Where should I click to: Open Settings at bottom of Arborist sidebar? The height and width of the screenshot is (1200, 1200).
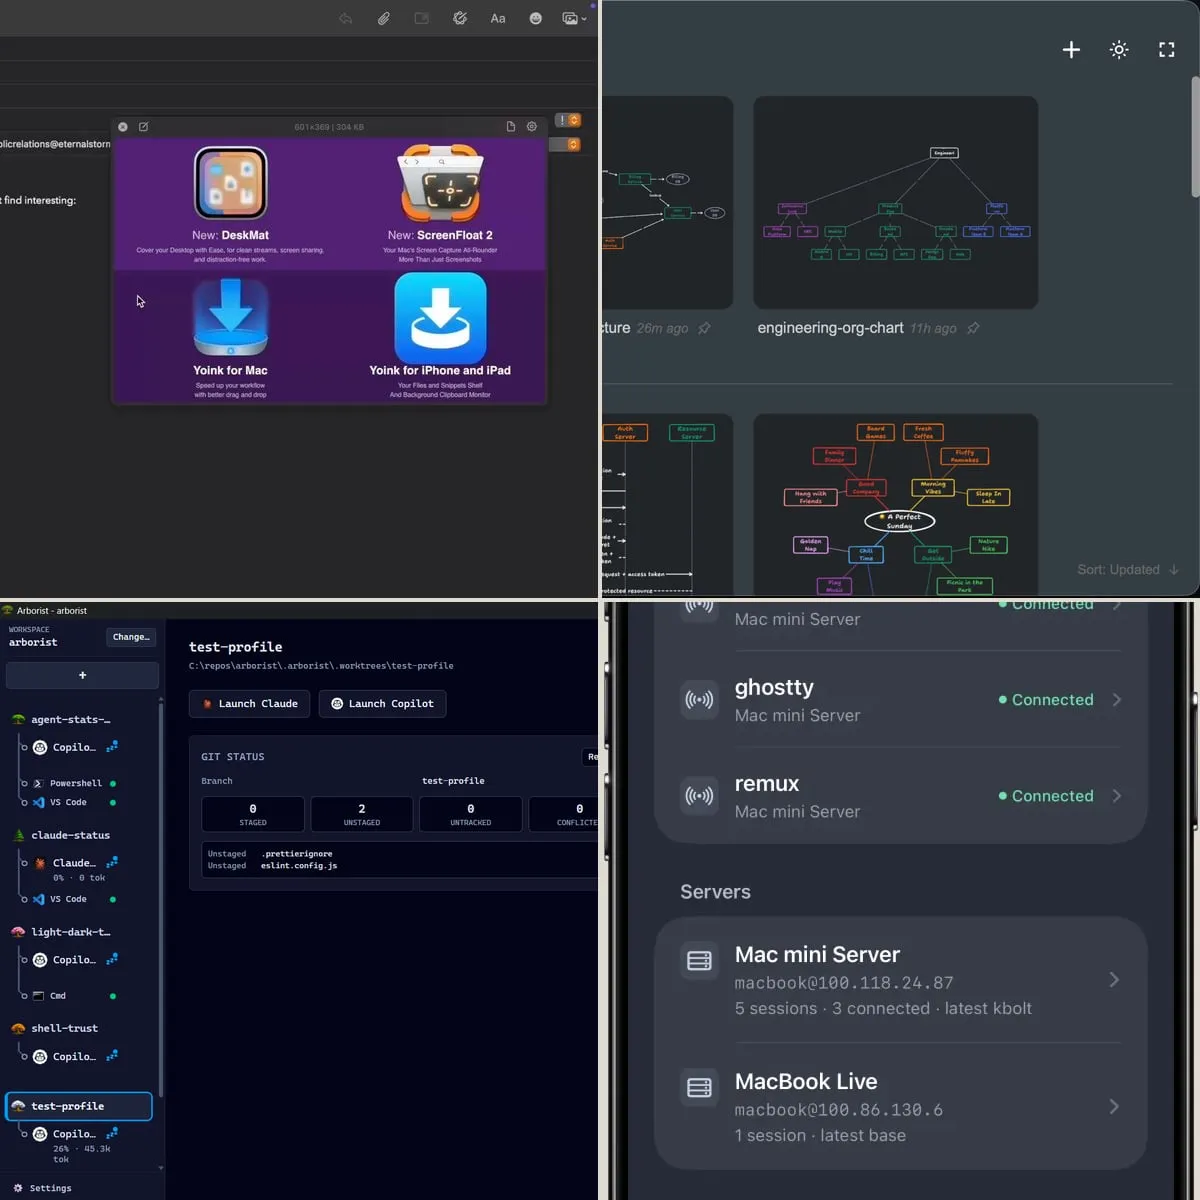(x=42, y=1188)
